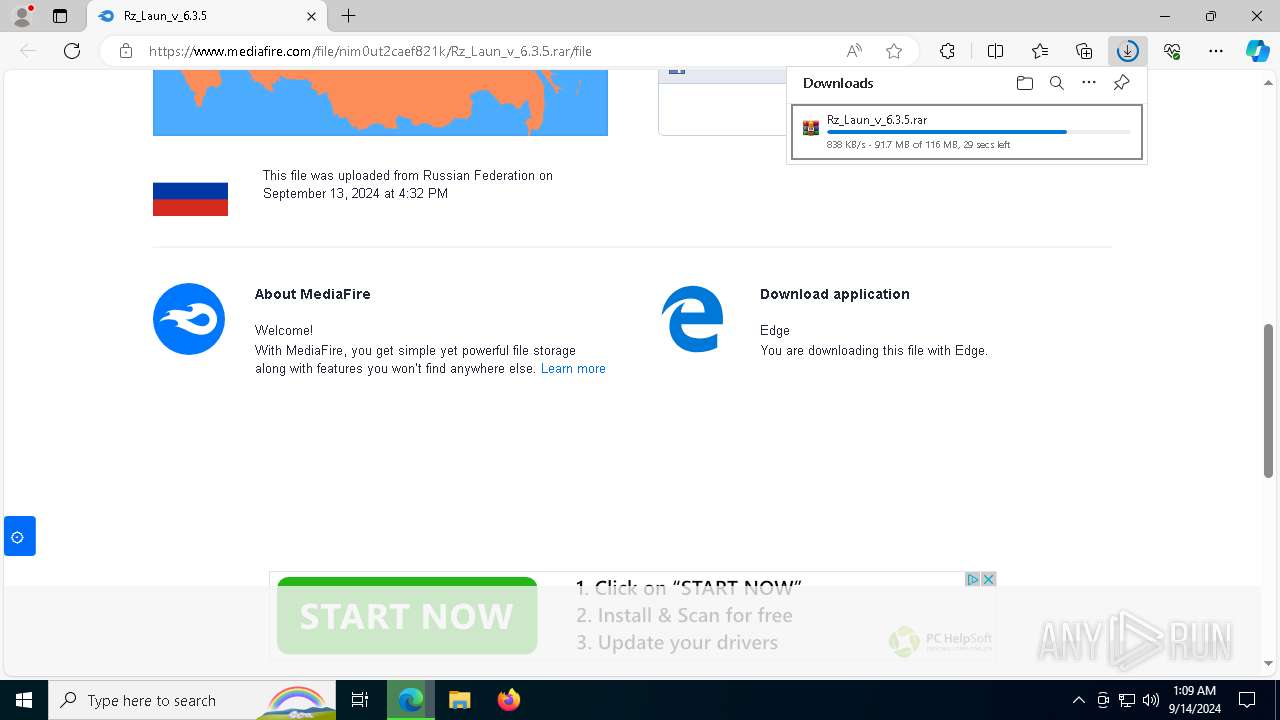Image resolution: width=1280 pixels, height=720 pixels.
Task: Open Task View on taskbar
Action: coord(361,700)
